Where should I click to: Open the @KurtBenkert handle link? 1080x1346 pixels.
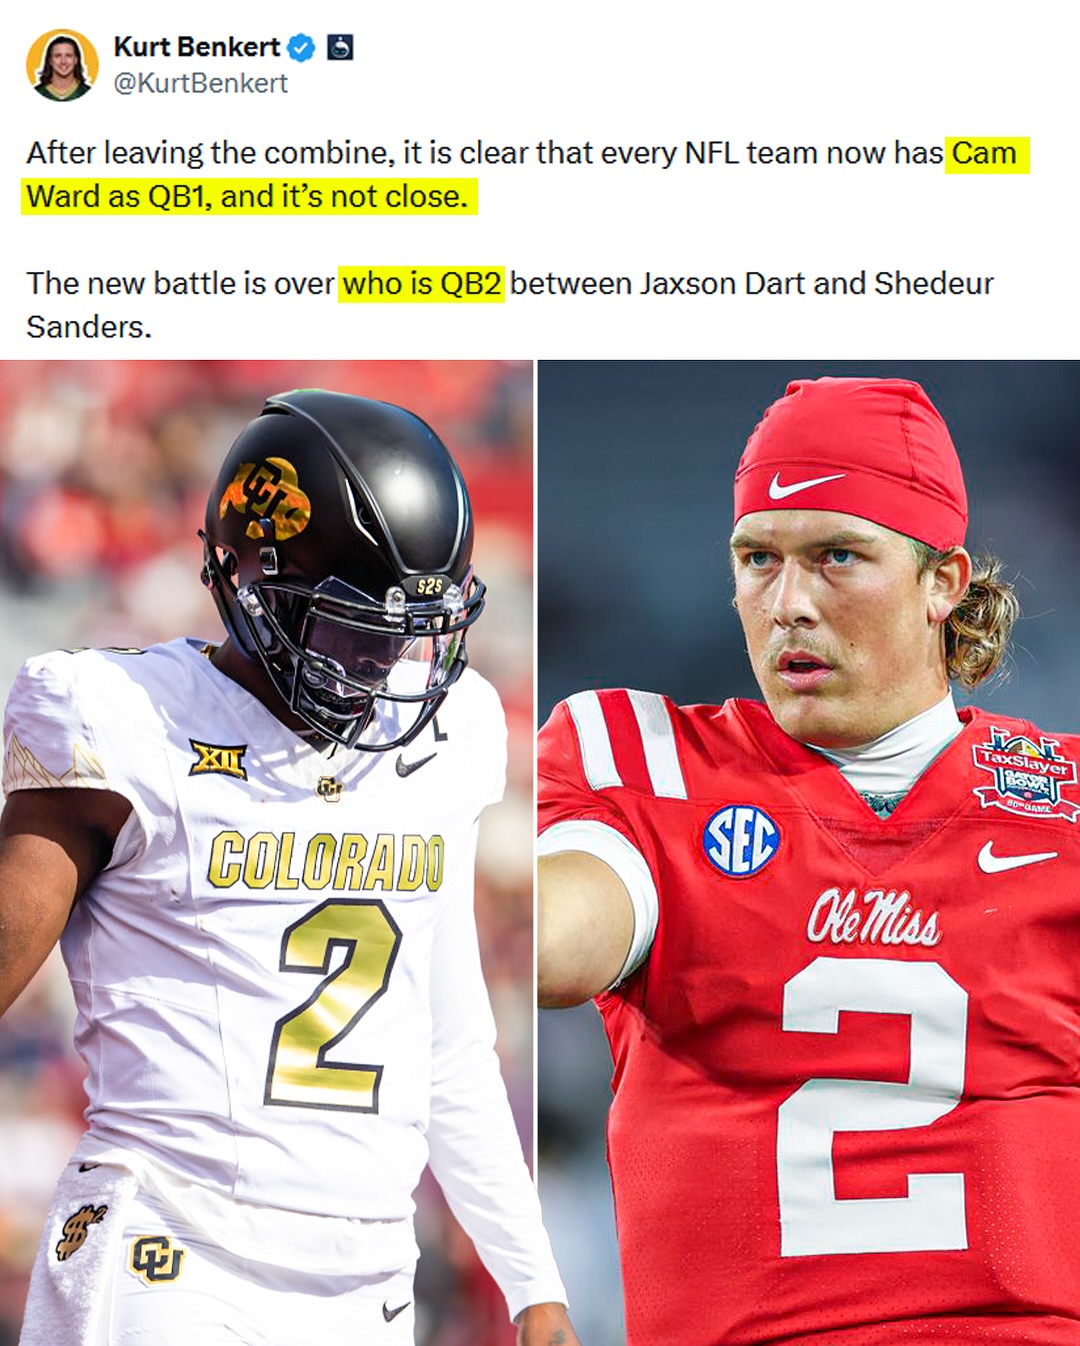click(x=201, y=83)
